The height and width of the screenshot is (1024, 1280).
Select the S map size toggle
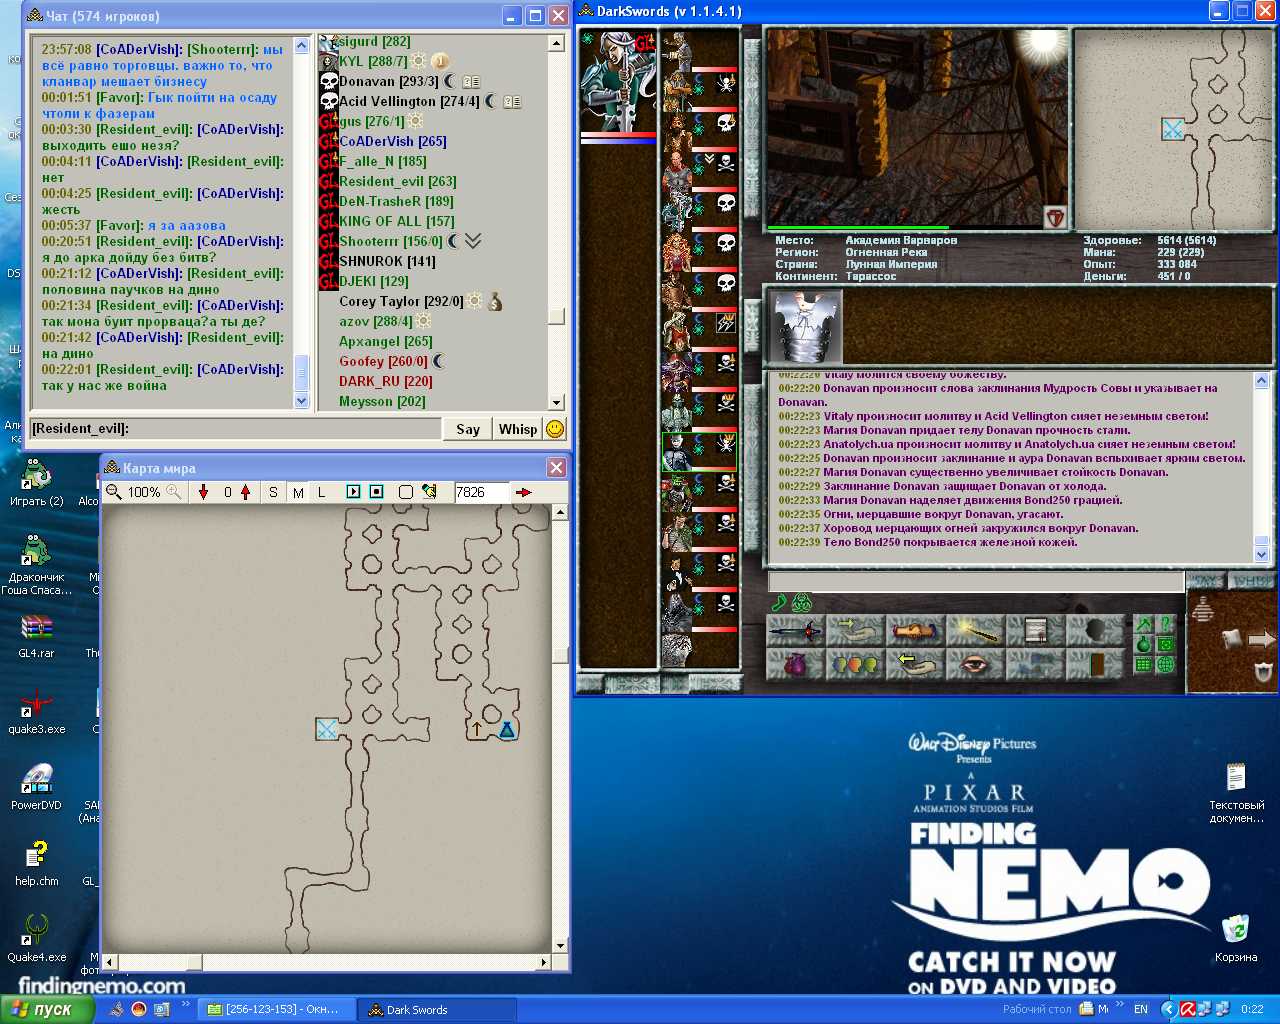point(273,492)
